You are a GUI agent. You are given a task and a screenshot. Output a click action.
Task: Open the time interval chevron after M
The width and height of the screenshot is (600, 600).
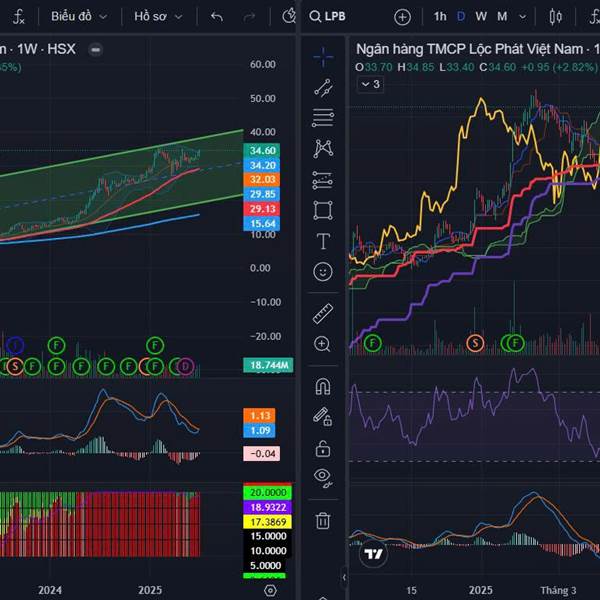coord(522,17)
